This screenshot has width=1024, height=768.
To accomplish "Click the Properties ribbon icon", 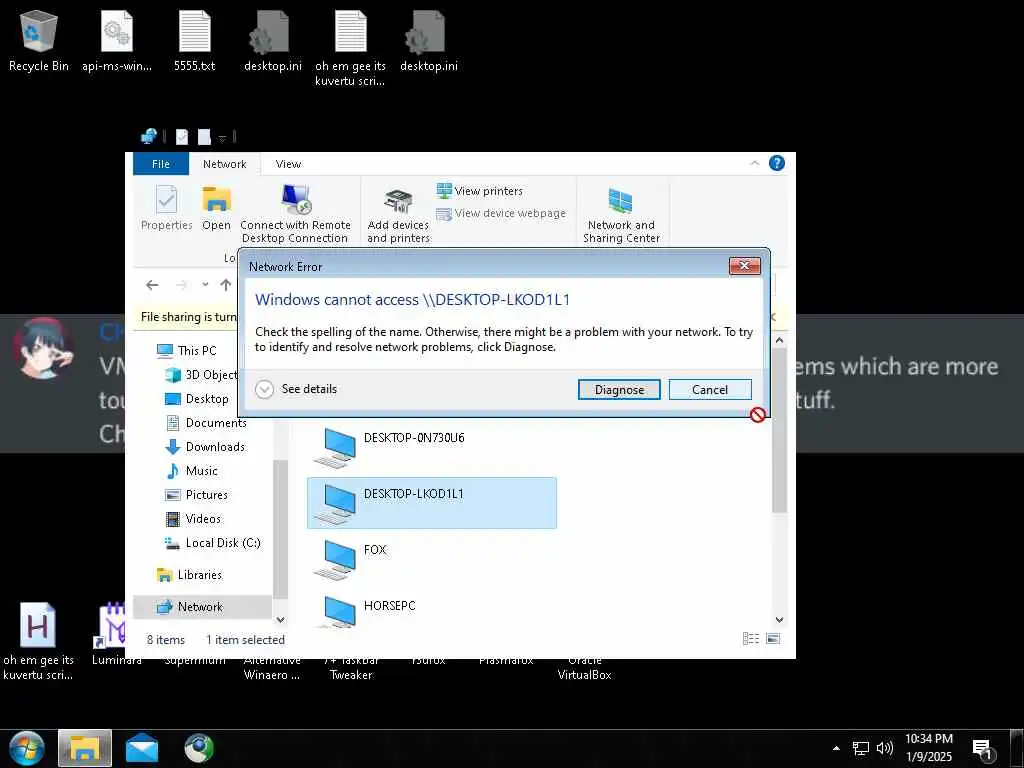I will tap(167, 208).
